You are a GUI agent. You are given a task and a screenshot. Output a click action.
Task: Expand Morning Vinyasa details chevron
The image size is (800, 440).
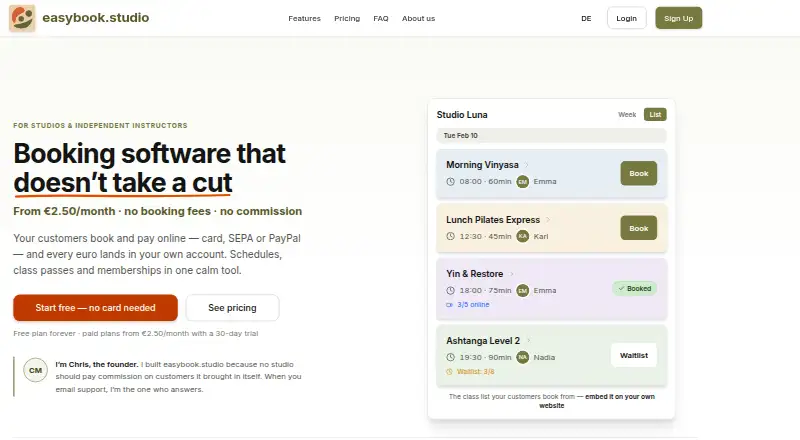[x=527, y=165]
